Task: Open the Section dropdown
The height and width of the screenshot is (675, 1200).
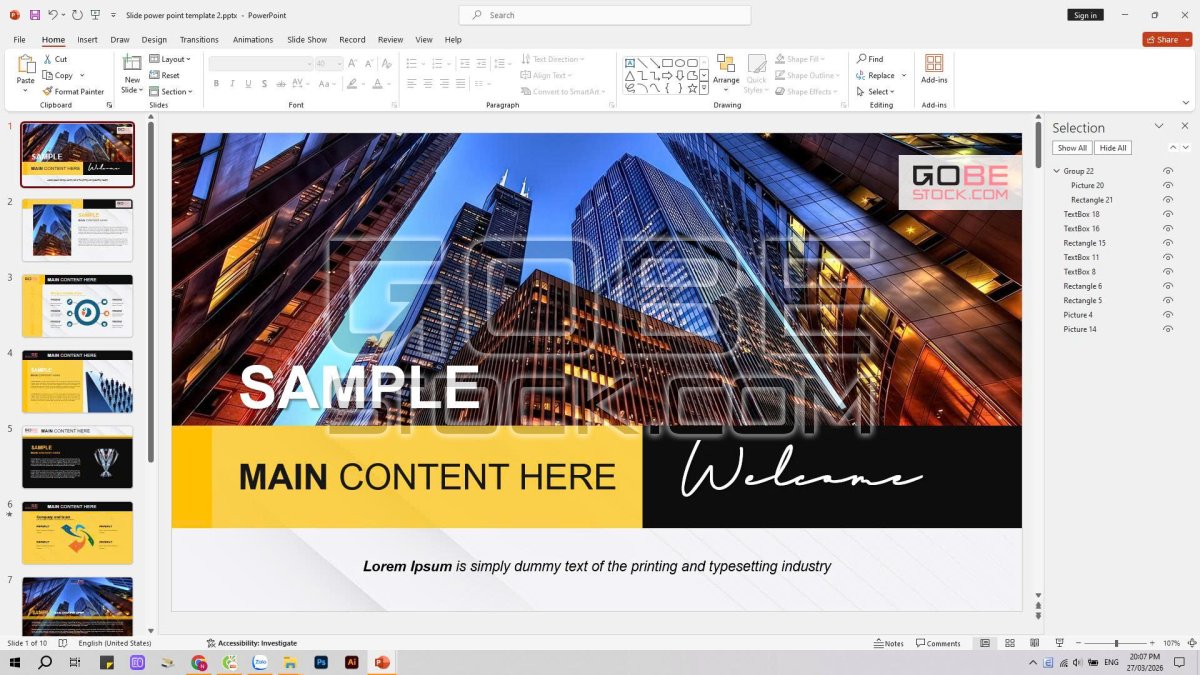Action: 171,91
